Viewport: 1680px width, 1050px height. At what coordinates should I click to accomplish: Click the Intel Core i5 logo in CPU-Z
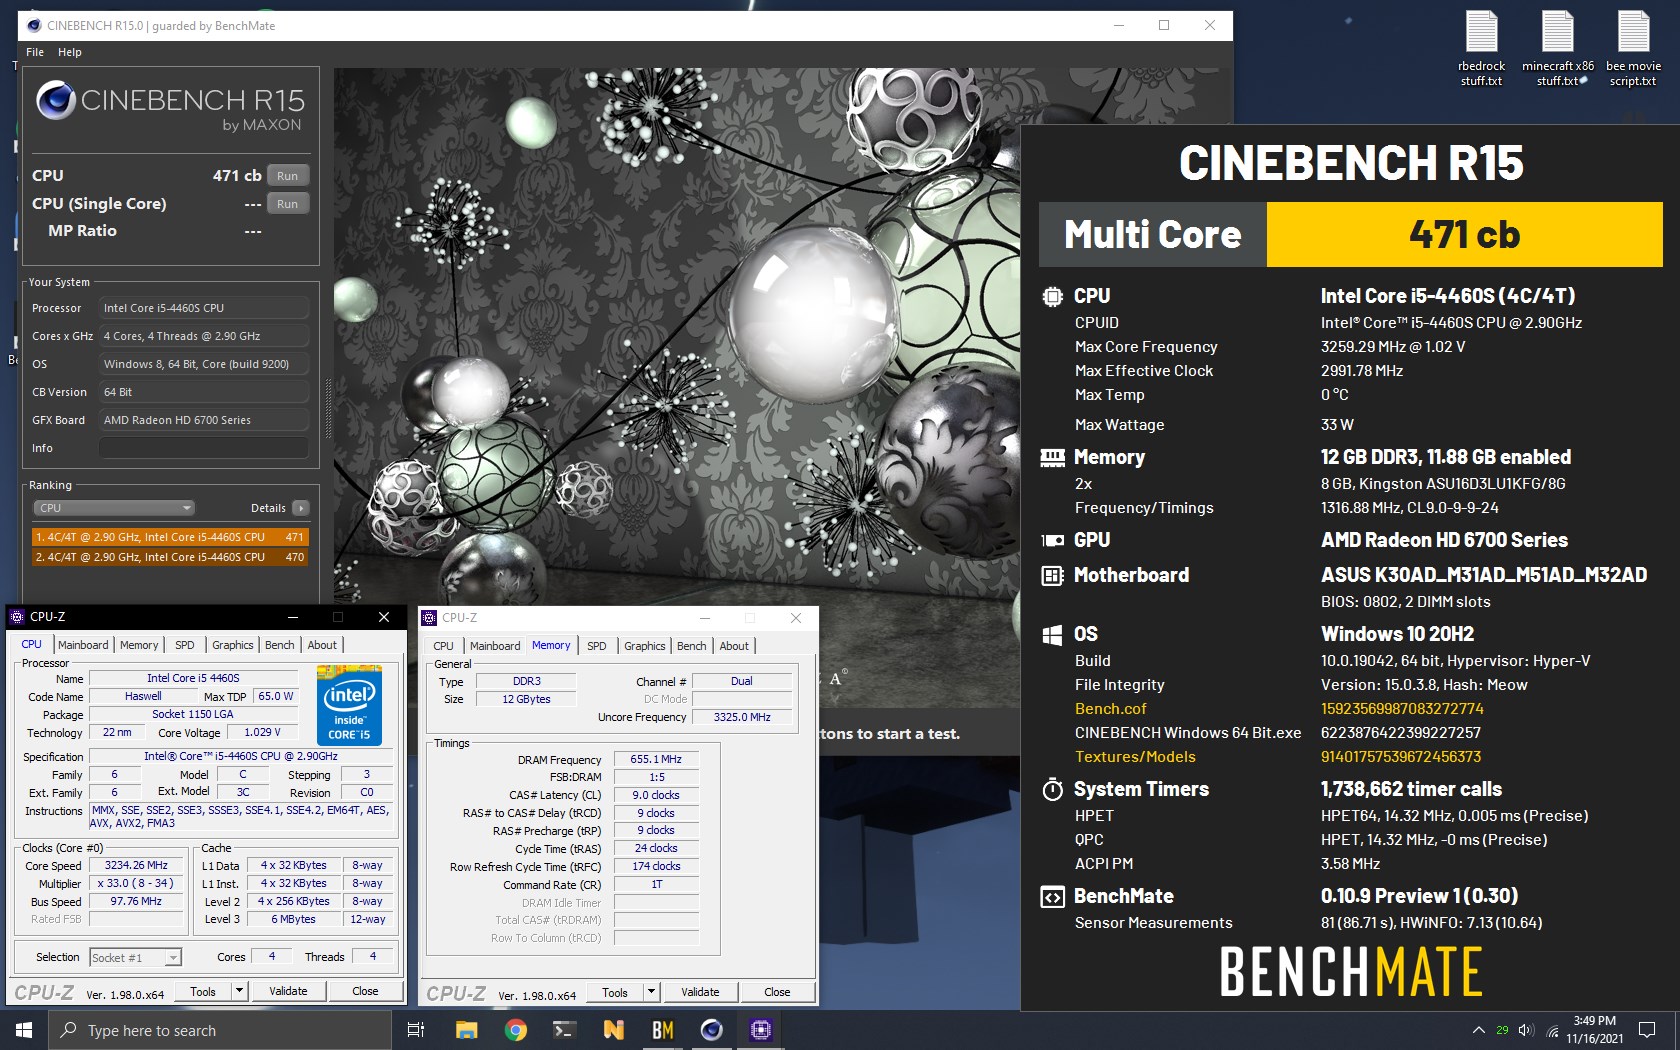(349, 706)
